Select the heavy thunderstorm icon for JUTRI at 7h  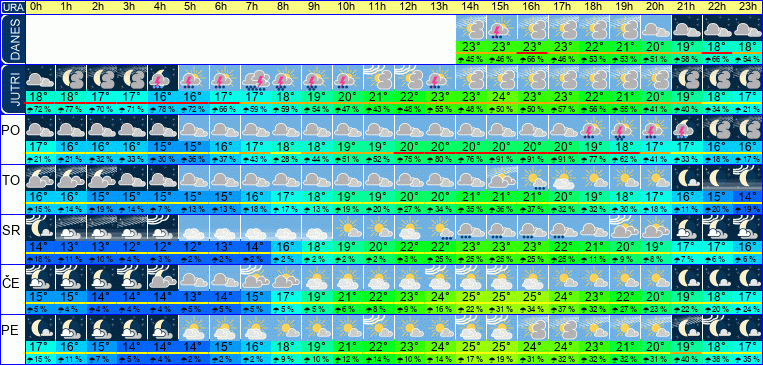point(255,78)
